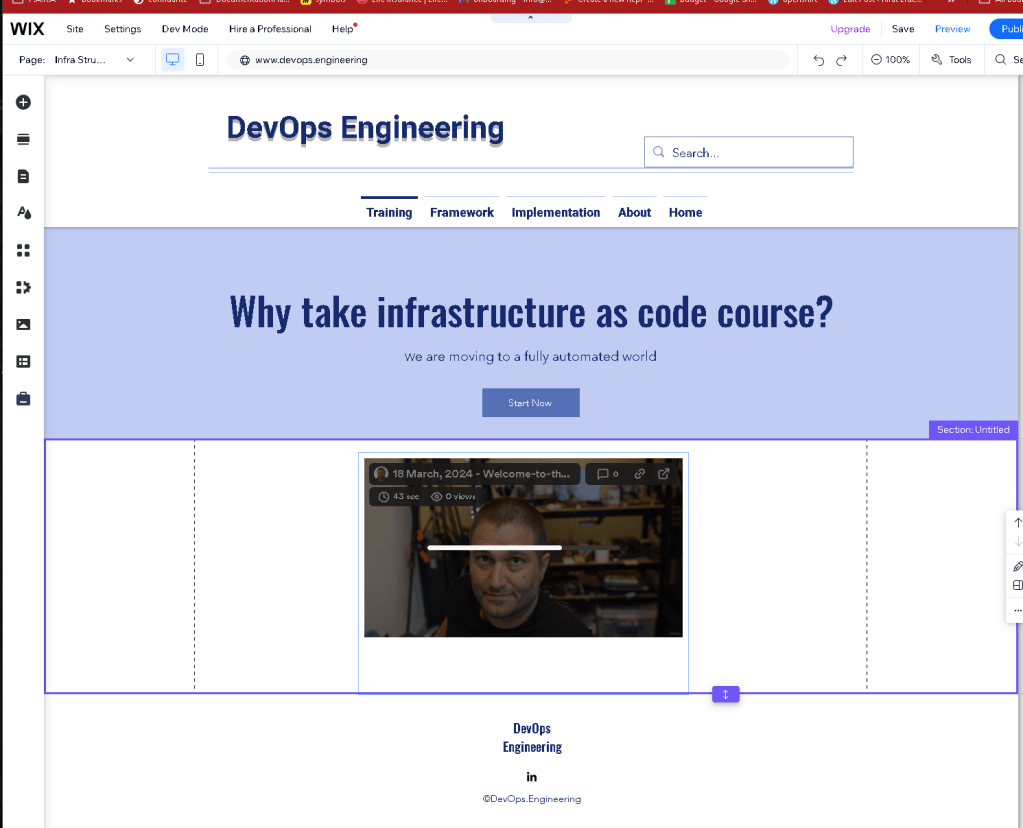1023x828 pixels.
Task: Click the Upgrade link
Action: coord(850,29)
